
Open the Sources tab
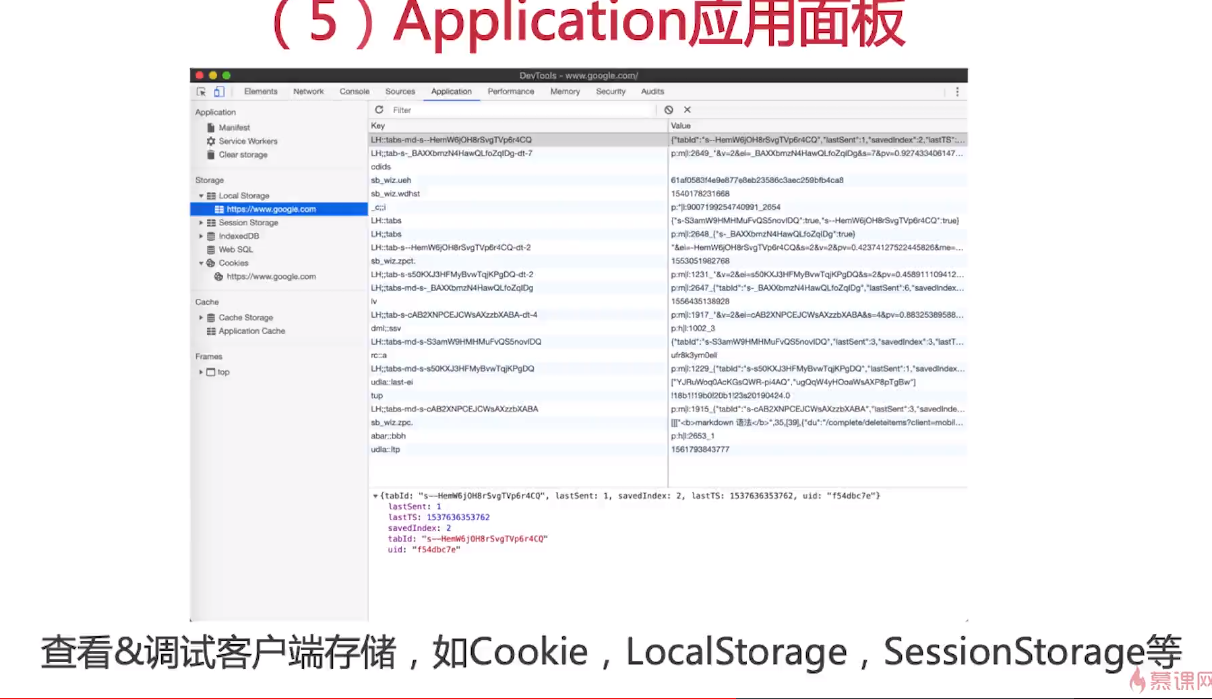(x=400, y=92)
